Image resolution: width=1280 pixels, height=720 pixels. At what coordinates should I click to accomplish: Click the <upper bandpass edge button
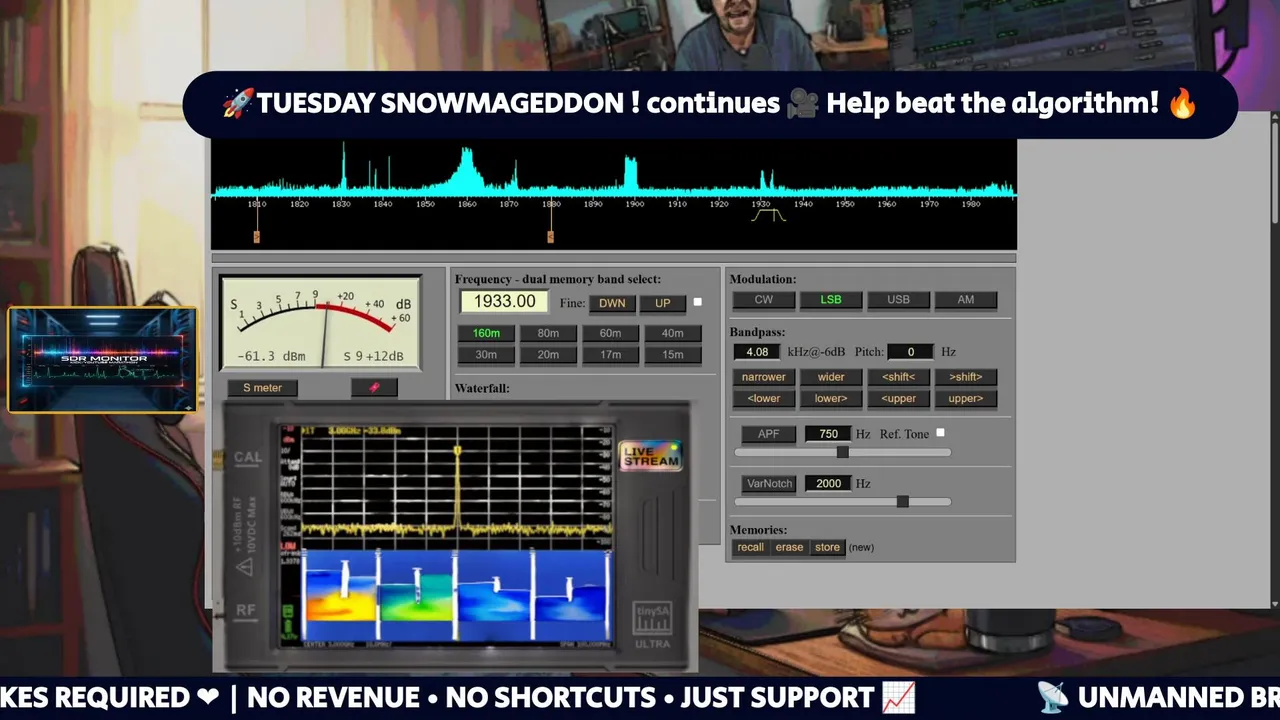[x=898, y=398]
